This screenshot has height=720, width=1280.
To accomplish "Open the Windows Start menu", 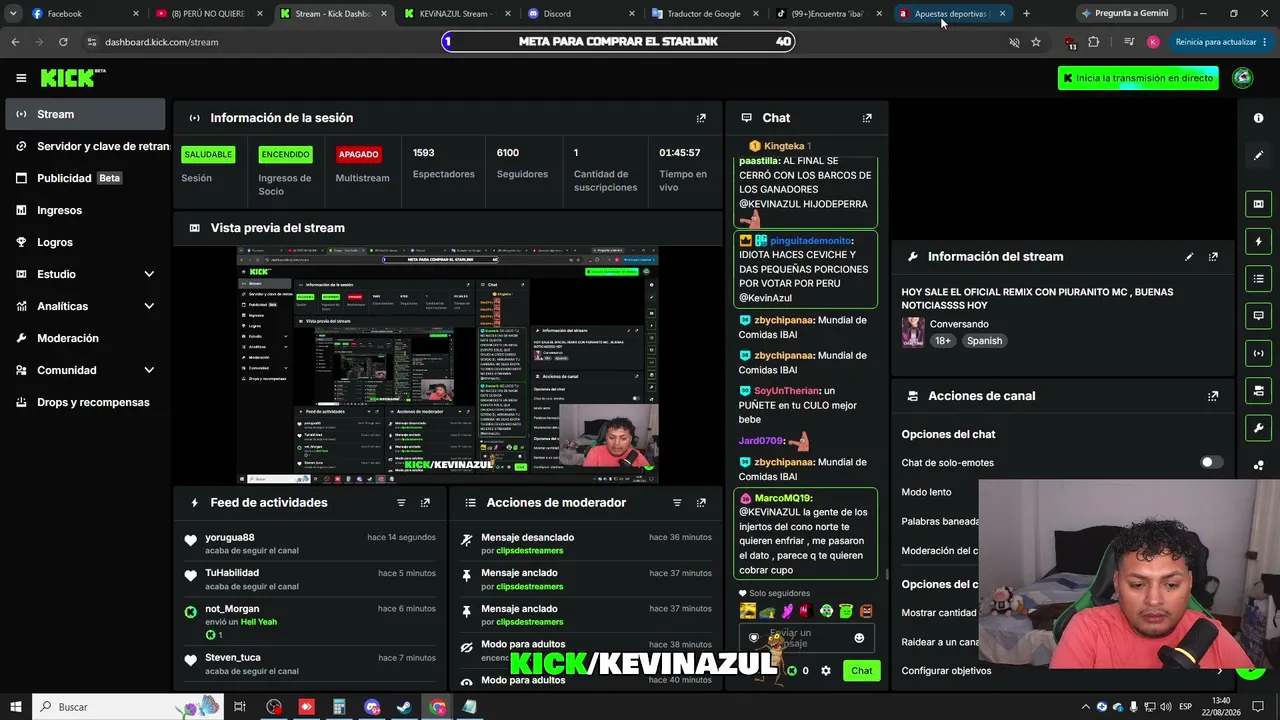I will pyautogui.click(x=15, y=707).
